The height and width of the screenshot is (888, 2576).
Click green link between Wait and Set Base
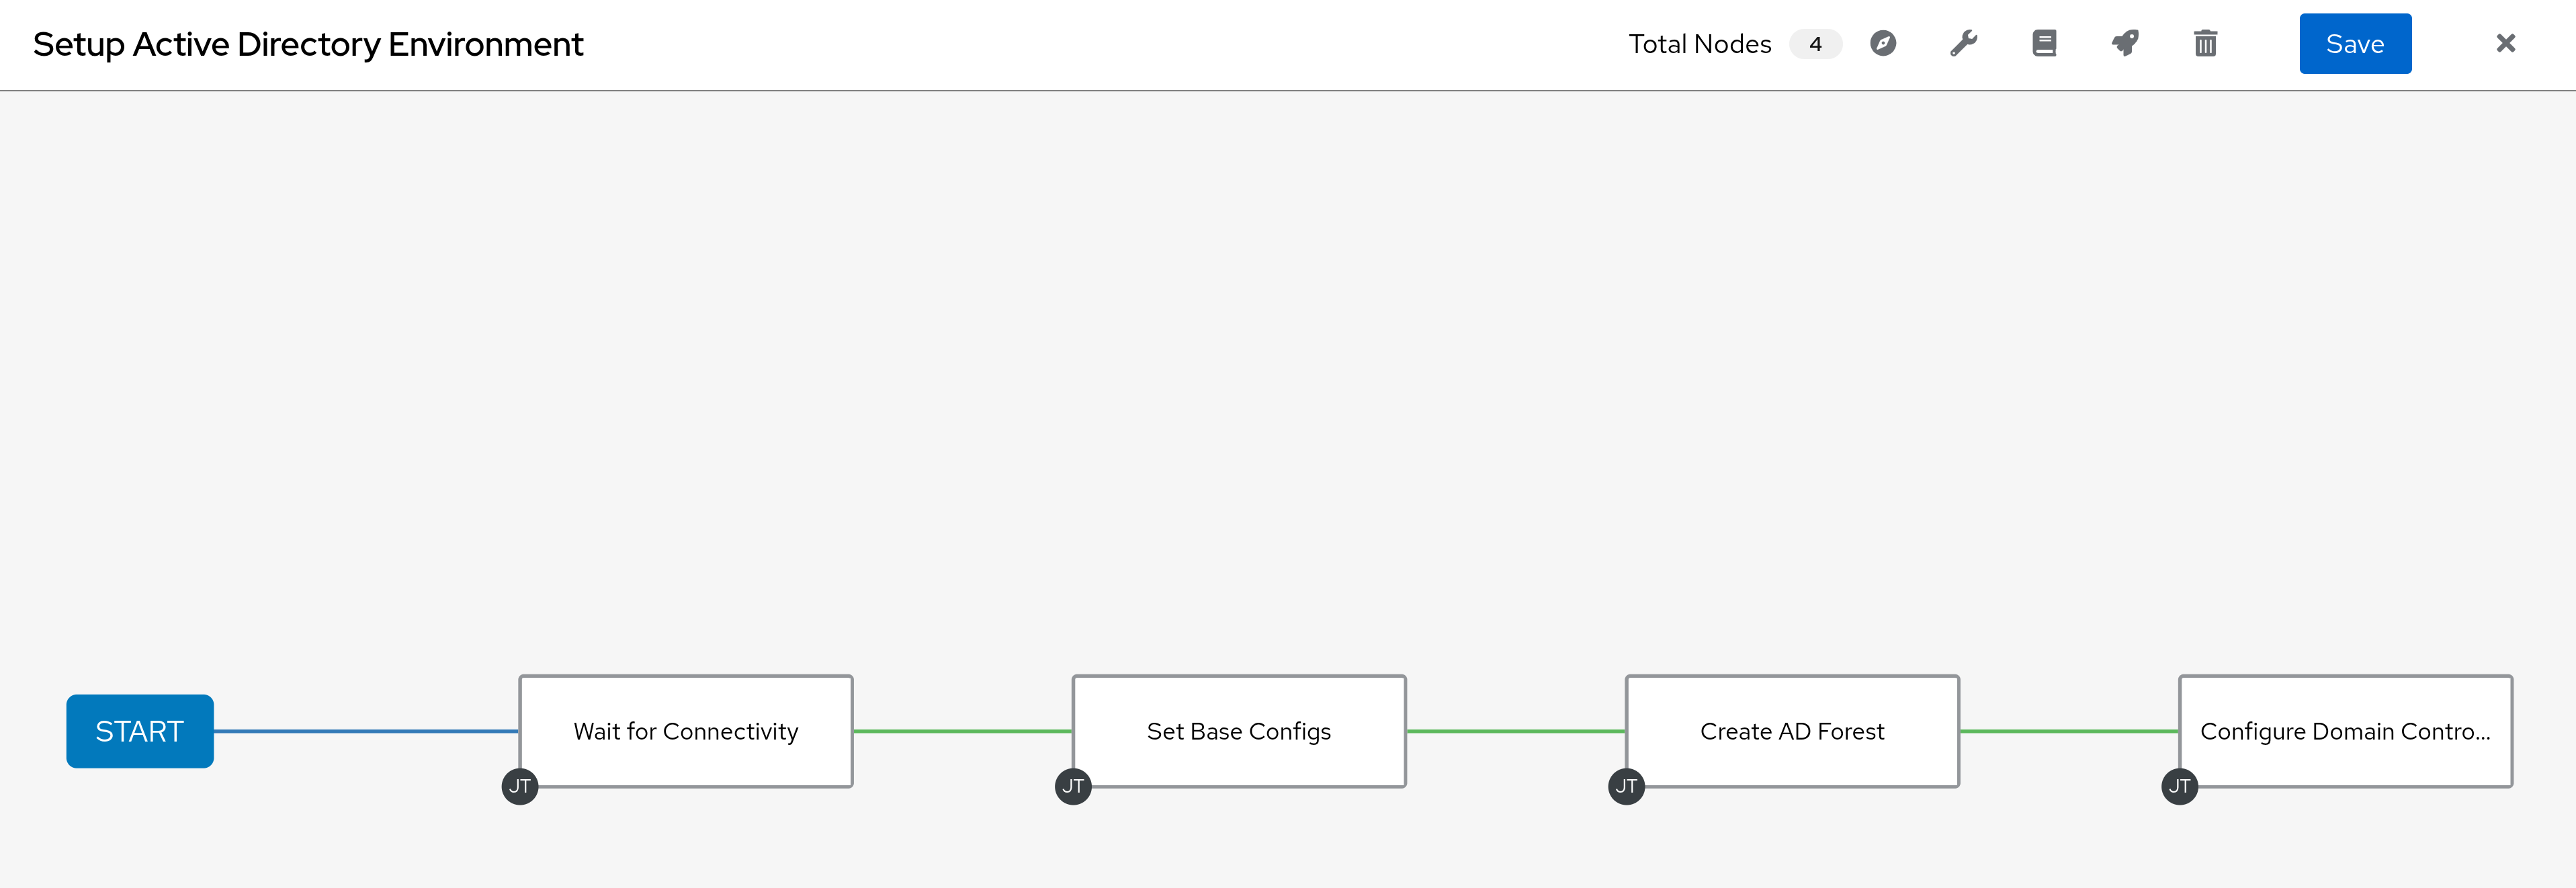click(963, 731)
